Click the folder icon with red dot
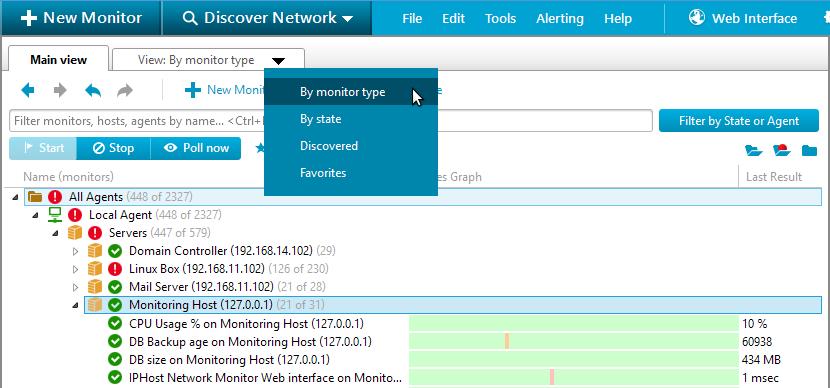This screenshot has height=388, width=830. pos(781,150)
